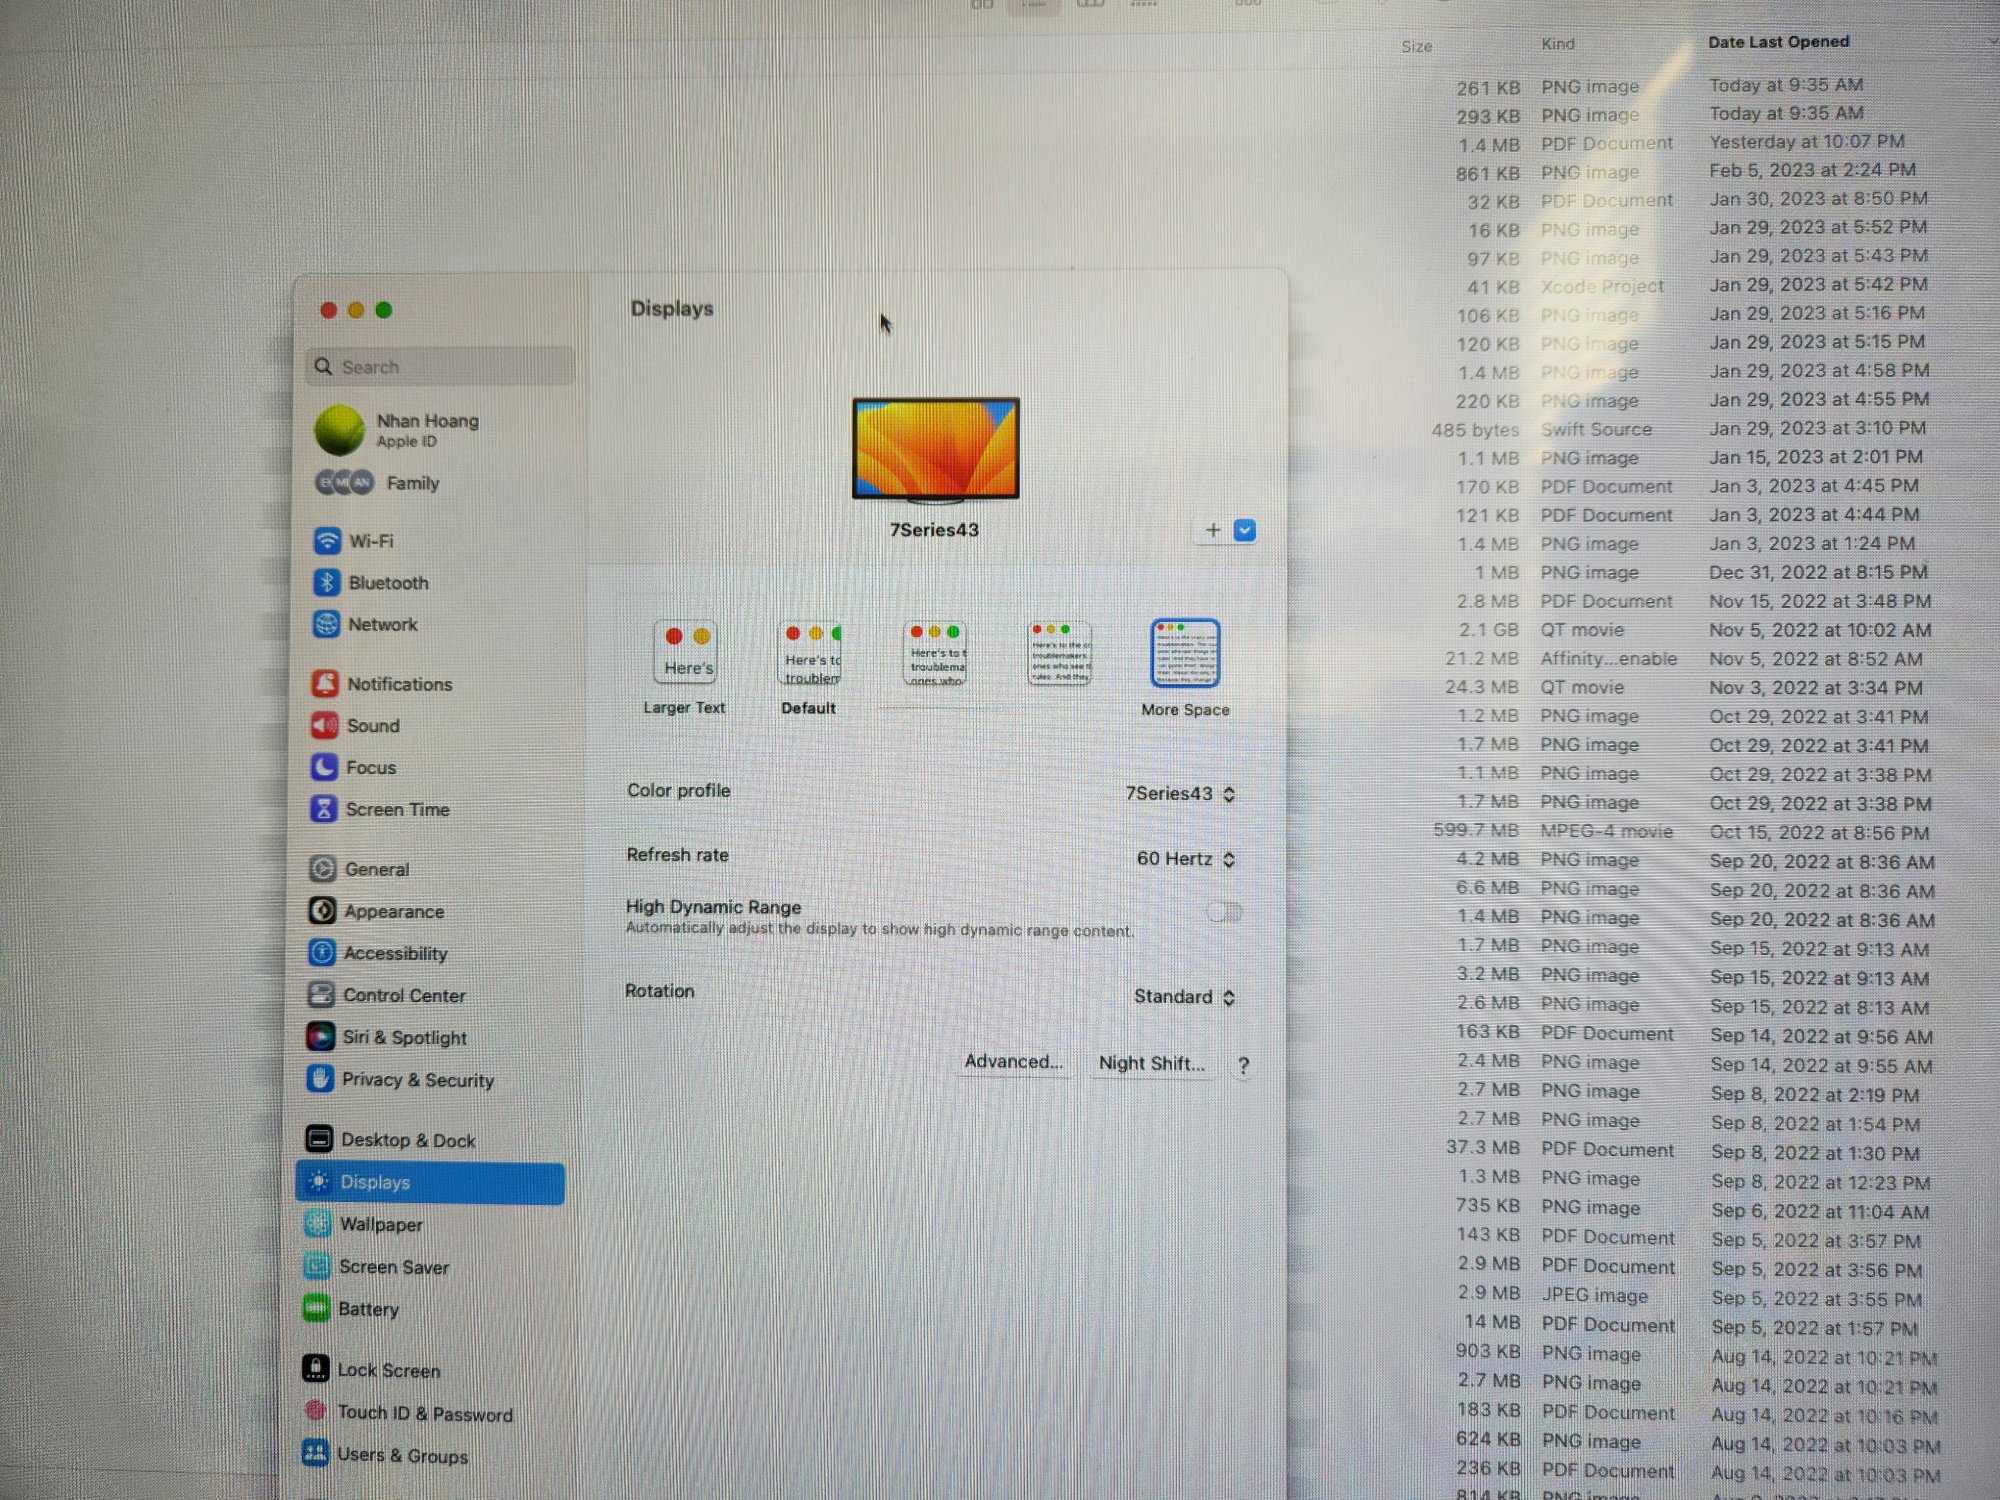Click the Advanced... button
The width and height of the screenshot is (2000, 1500).
[x=1013, y=1062]
